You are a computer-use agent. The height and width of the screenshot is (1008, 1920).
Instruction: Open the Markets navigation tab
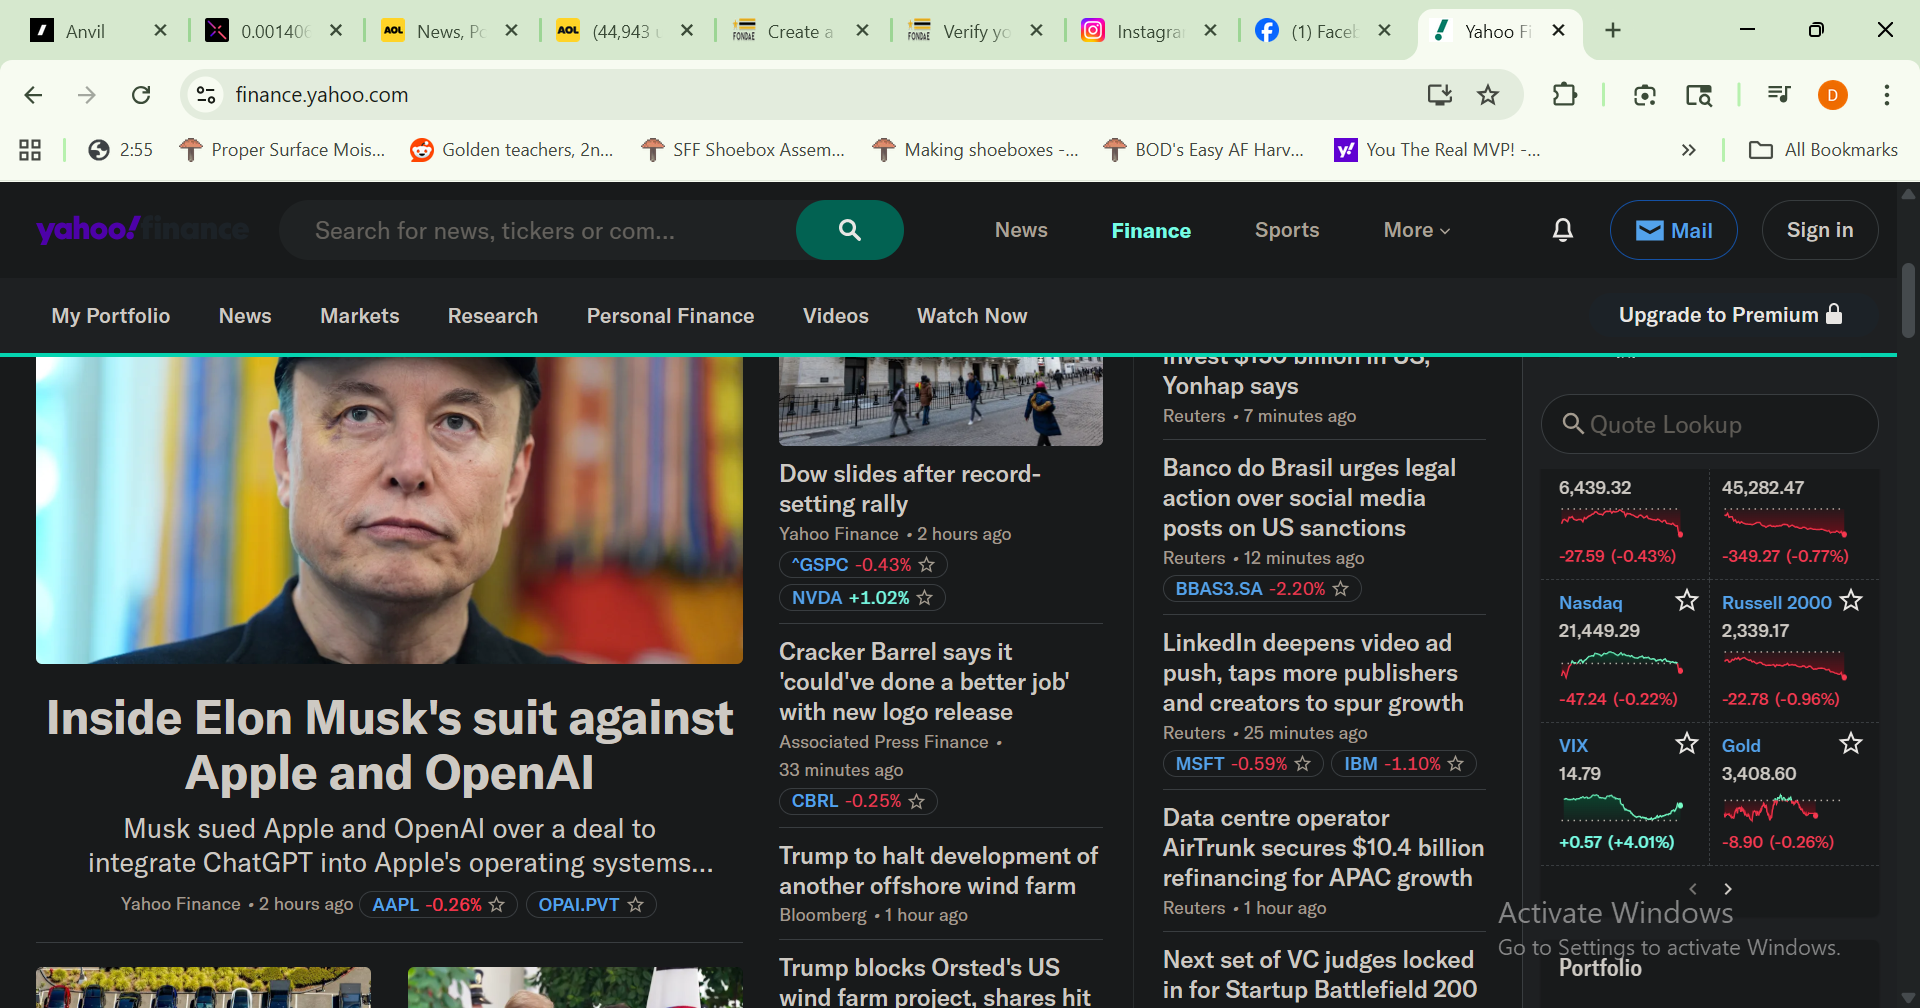pyautogui.click(x=359, y=316)
